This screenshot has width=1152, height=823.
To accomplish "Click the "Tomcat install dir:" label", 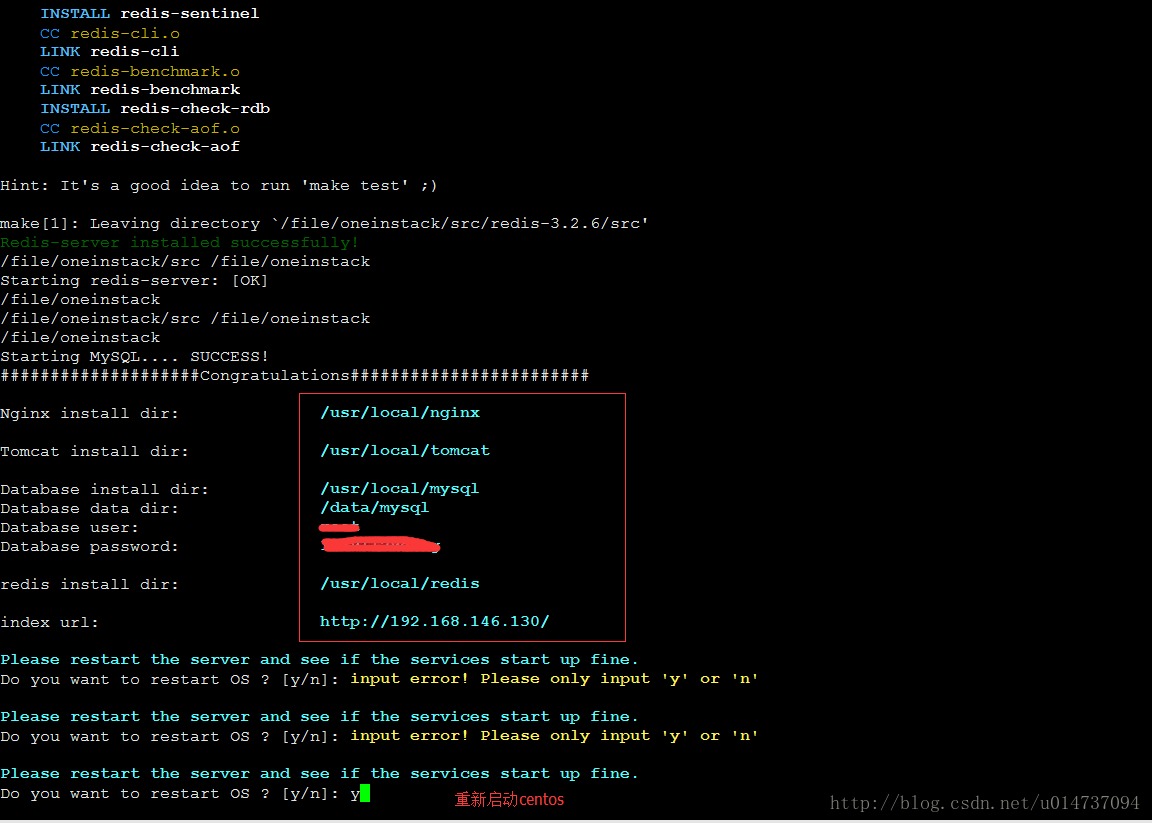I will pyautogui.click(x=95, y=451).
